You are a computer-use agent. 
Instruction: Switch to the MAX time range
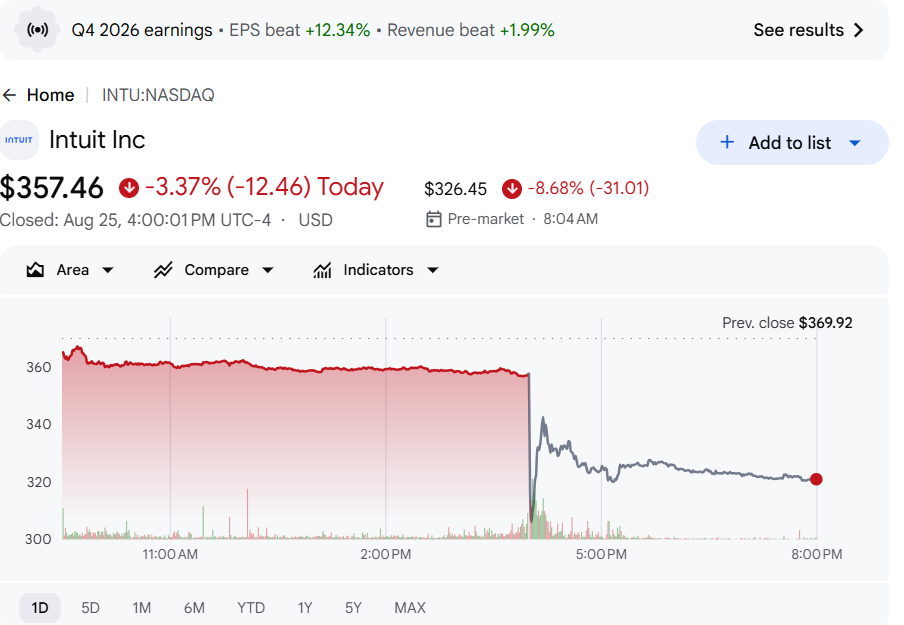[x=410, y=608]
